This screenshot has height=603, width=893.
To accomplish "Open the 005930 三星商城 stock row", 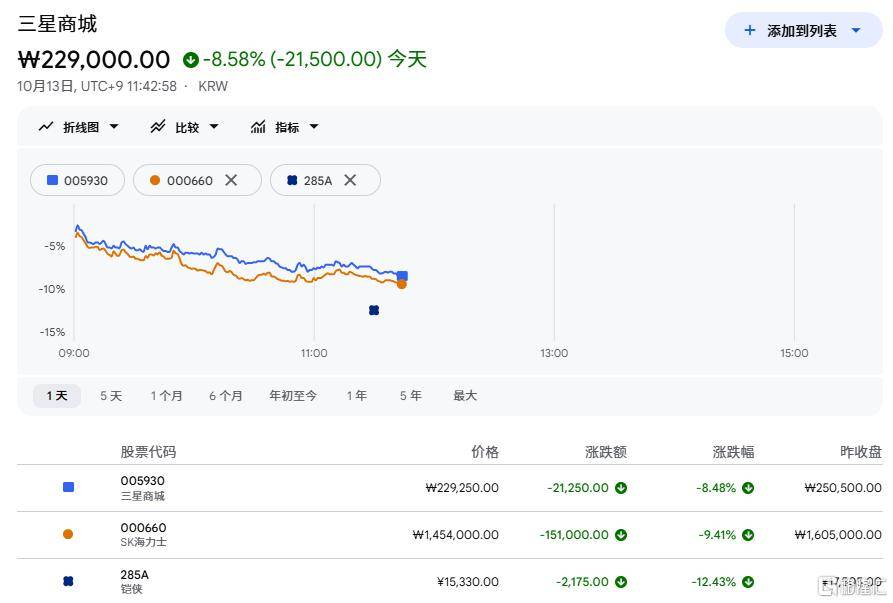I will point(450,488).
